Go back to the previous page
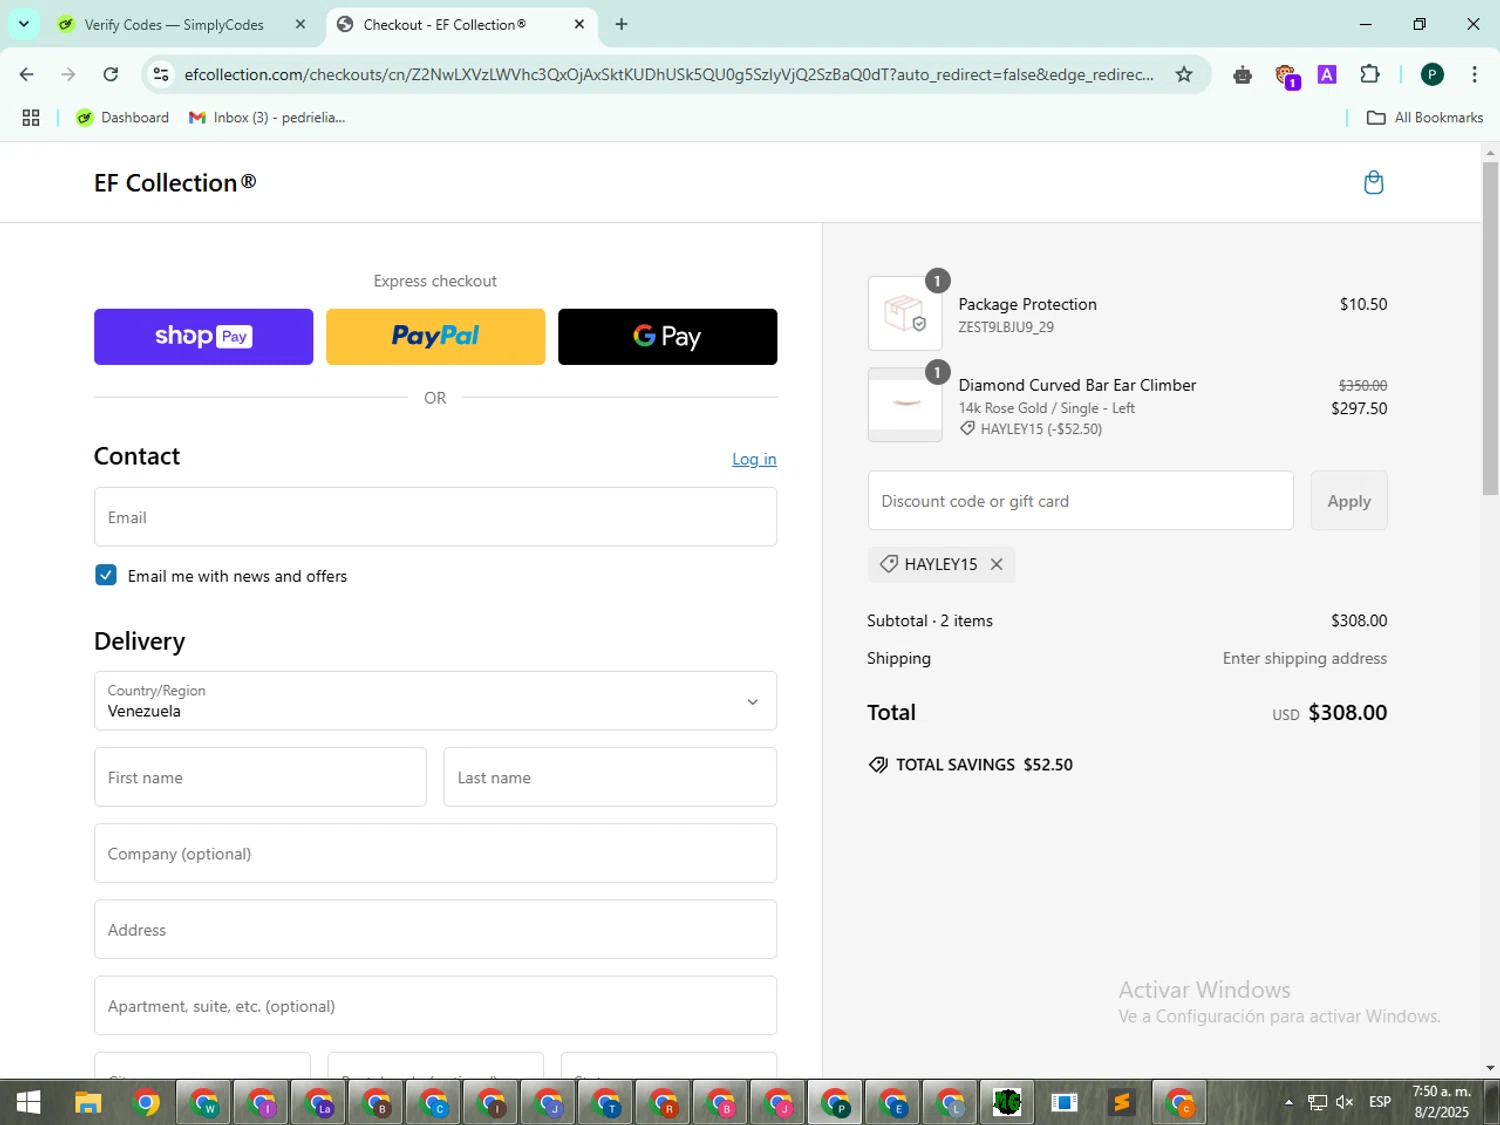The width and height of the screenshot is (1500, 1125). [27, 74]
